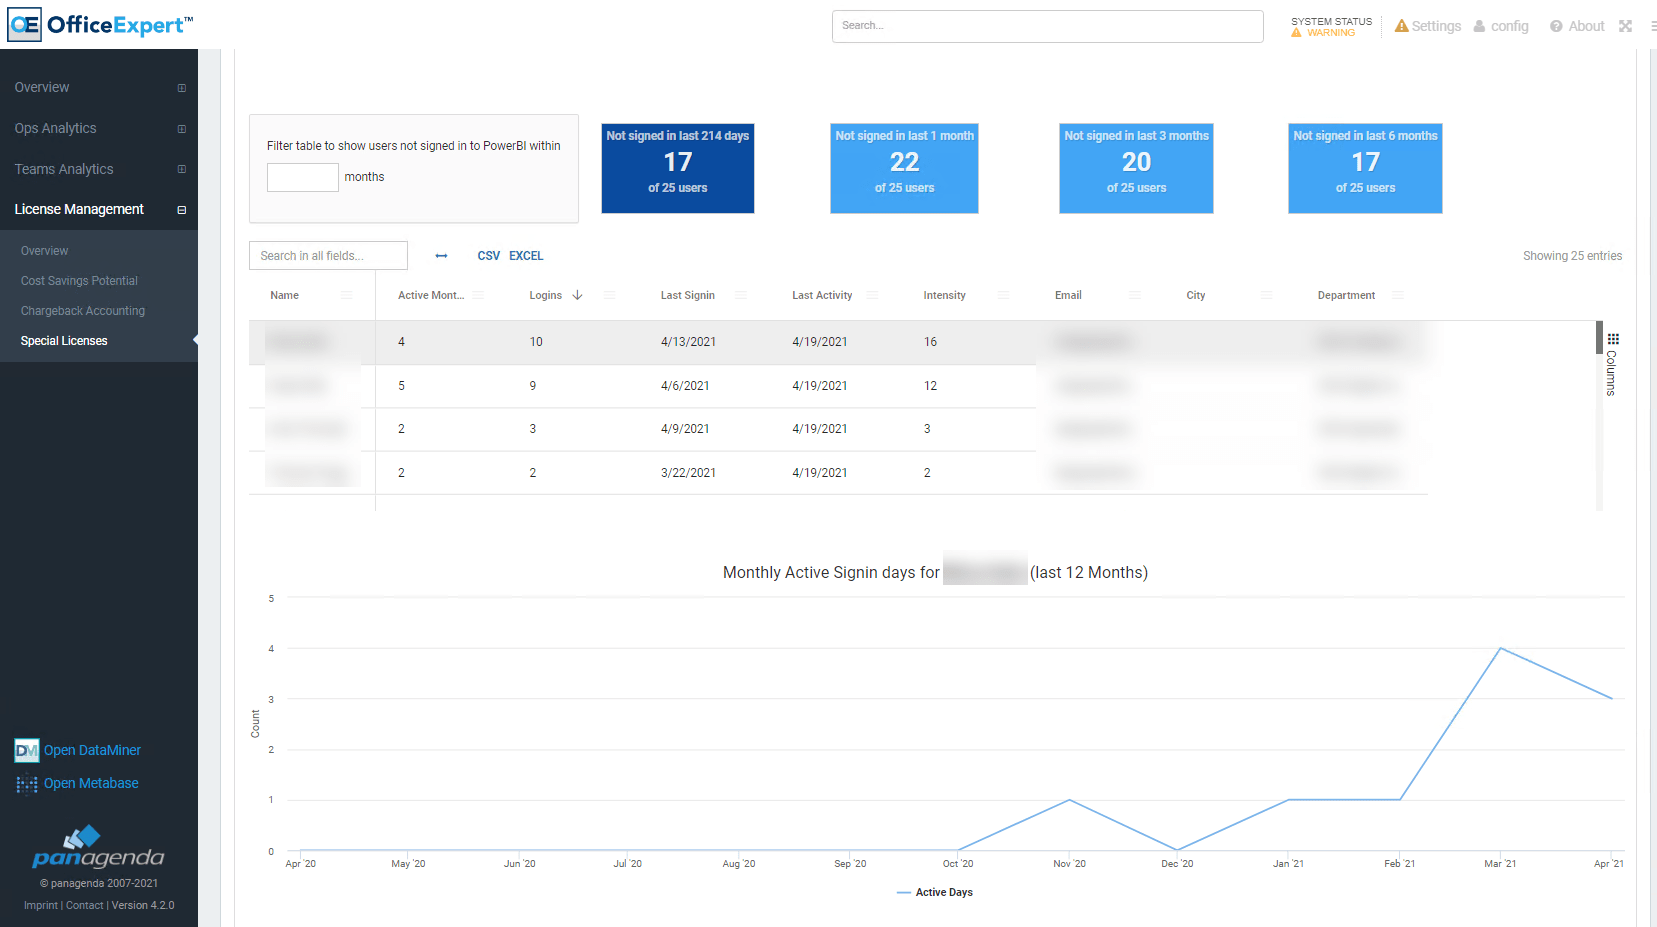This screenshot has width=1657, height=927.
Task: Click the Open Metabase link
Action: click(77, 783)
